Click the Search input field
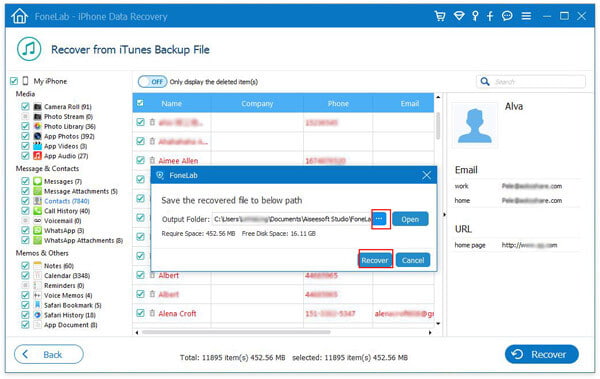The image size is (600, 379). coord(531,82)
